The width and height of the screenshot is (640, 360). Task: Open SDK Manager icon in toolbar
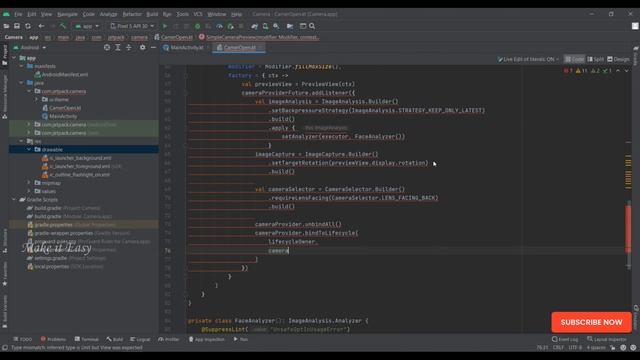pos(276,26)
